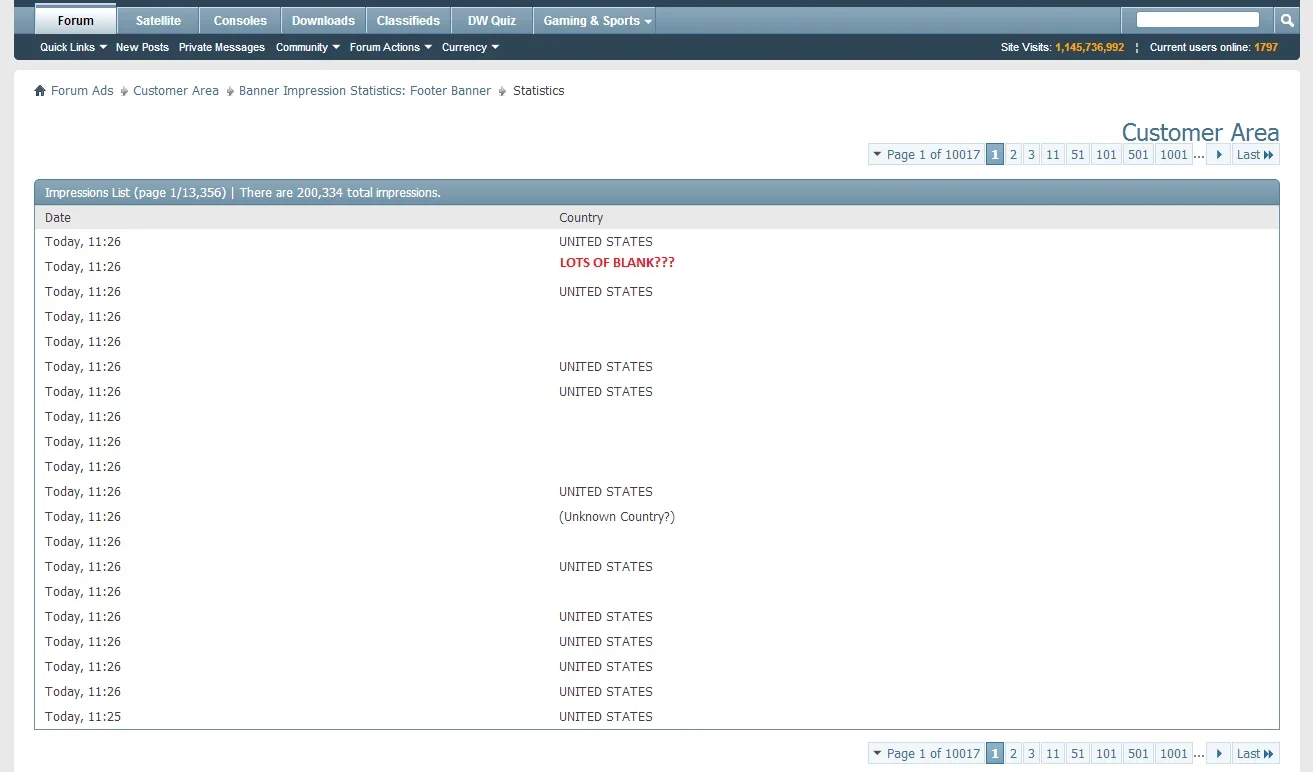Open the Downloads tab
The height and width of the screenshot is (772, 1313).
click(323, 20)
